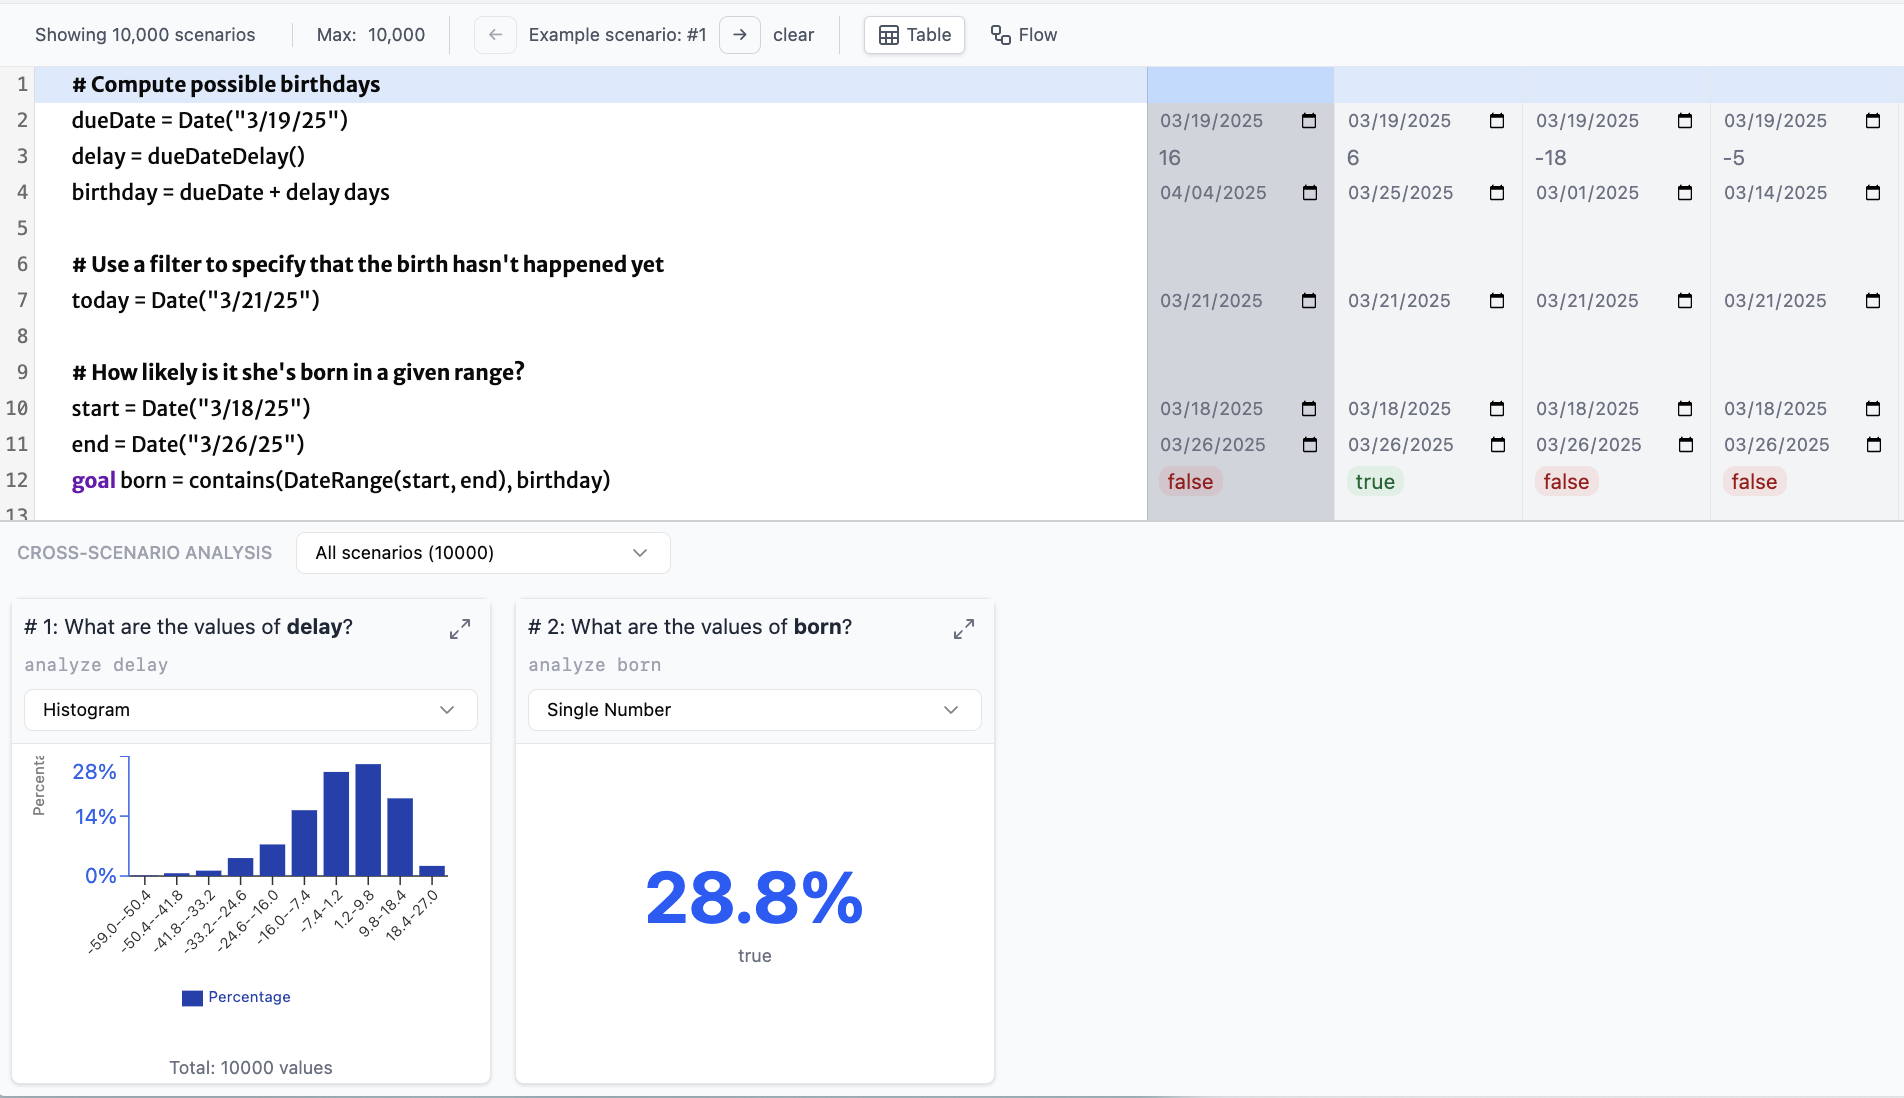Expand the born analysis card
Screen dimensions: 1904x1098
[963, 629]
